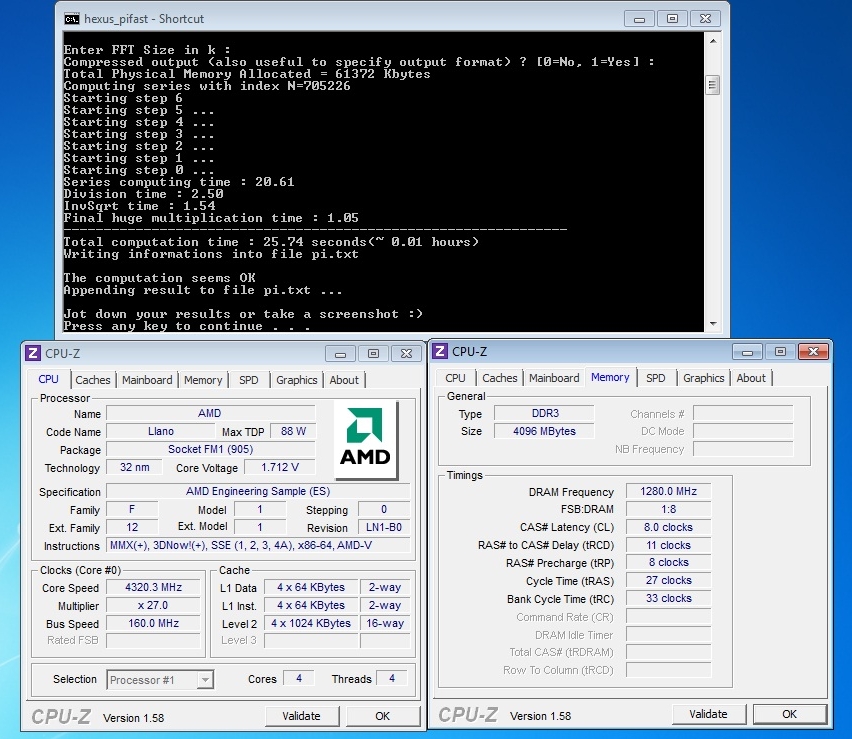Click the Total computation time line in console
Image resolution: width=852 pixels, height=739 pixels.
pyautogui.click(x=271, y=242)
